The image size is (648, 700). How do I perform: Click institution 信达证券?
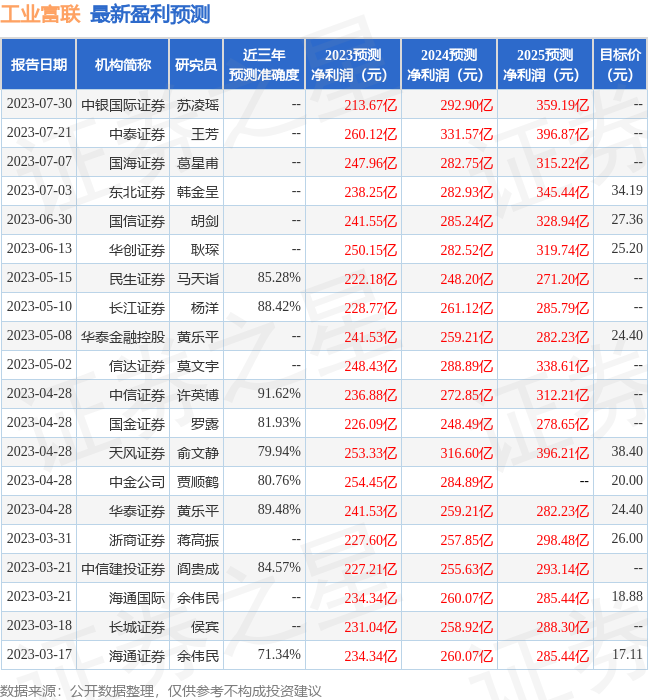tap(137, 366)
